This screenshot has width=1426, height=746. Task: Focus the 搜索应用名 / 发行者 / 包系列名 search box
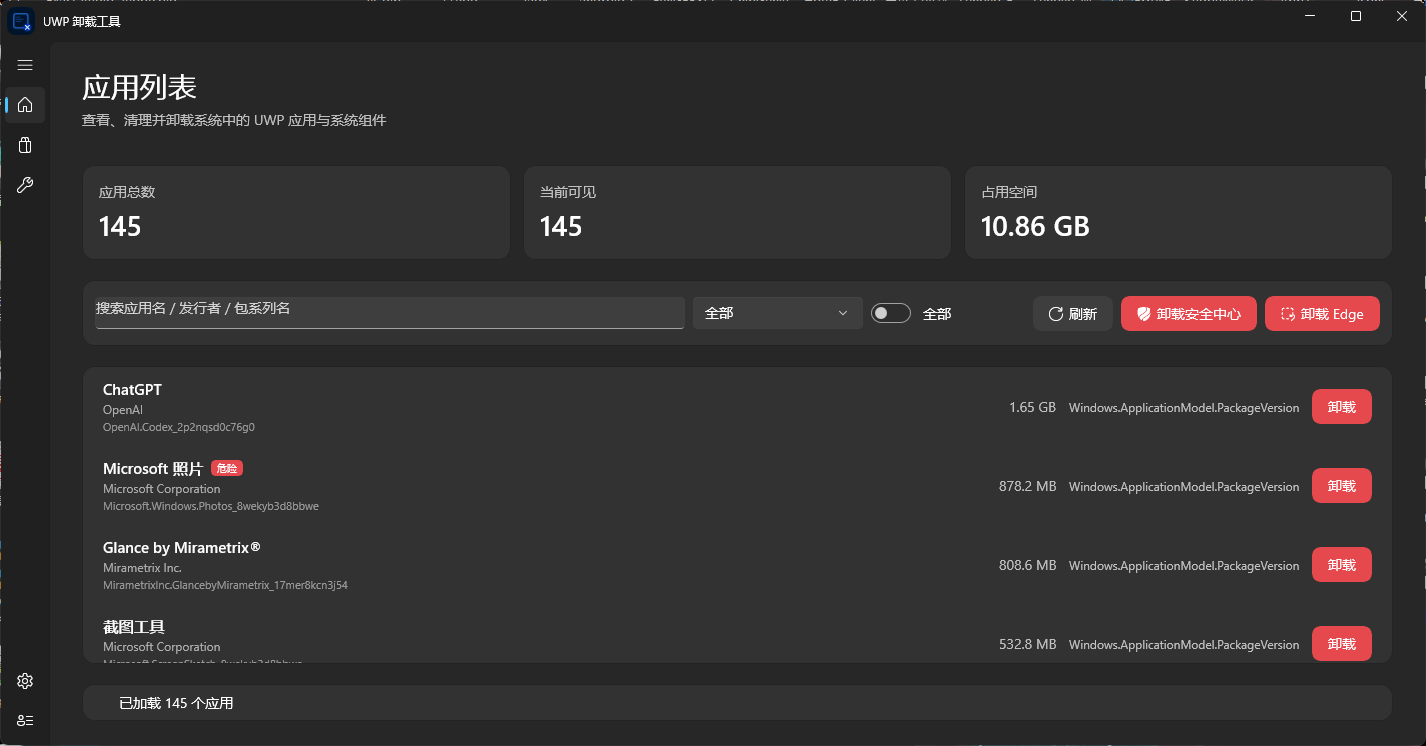point(390,313)
